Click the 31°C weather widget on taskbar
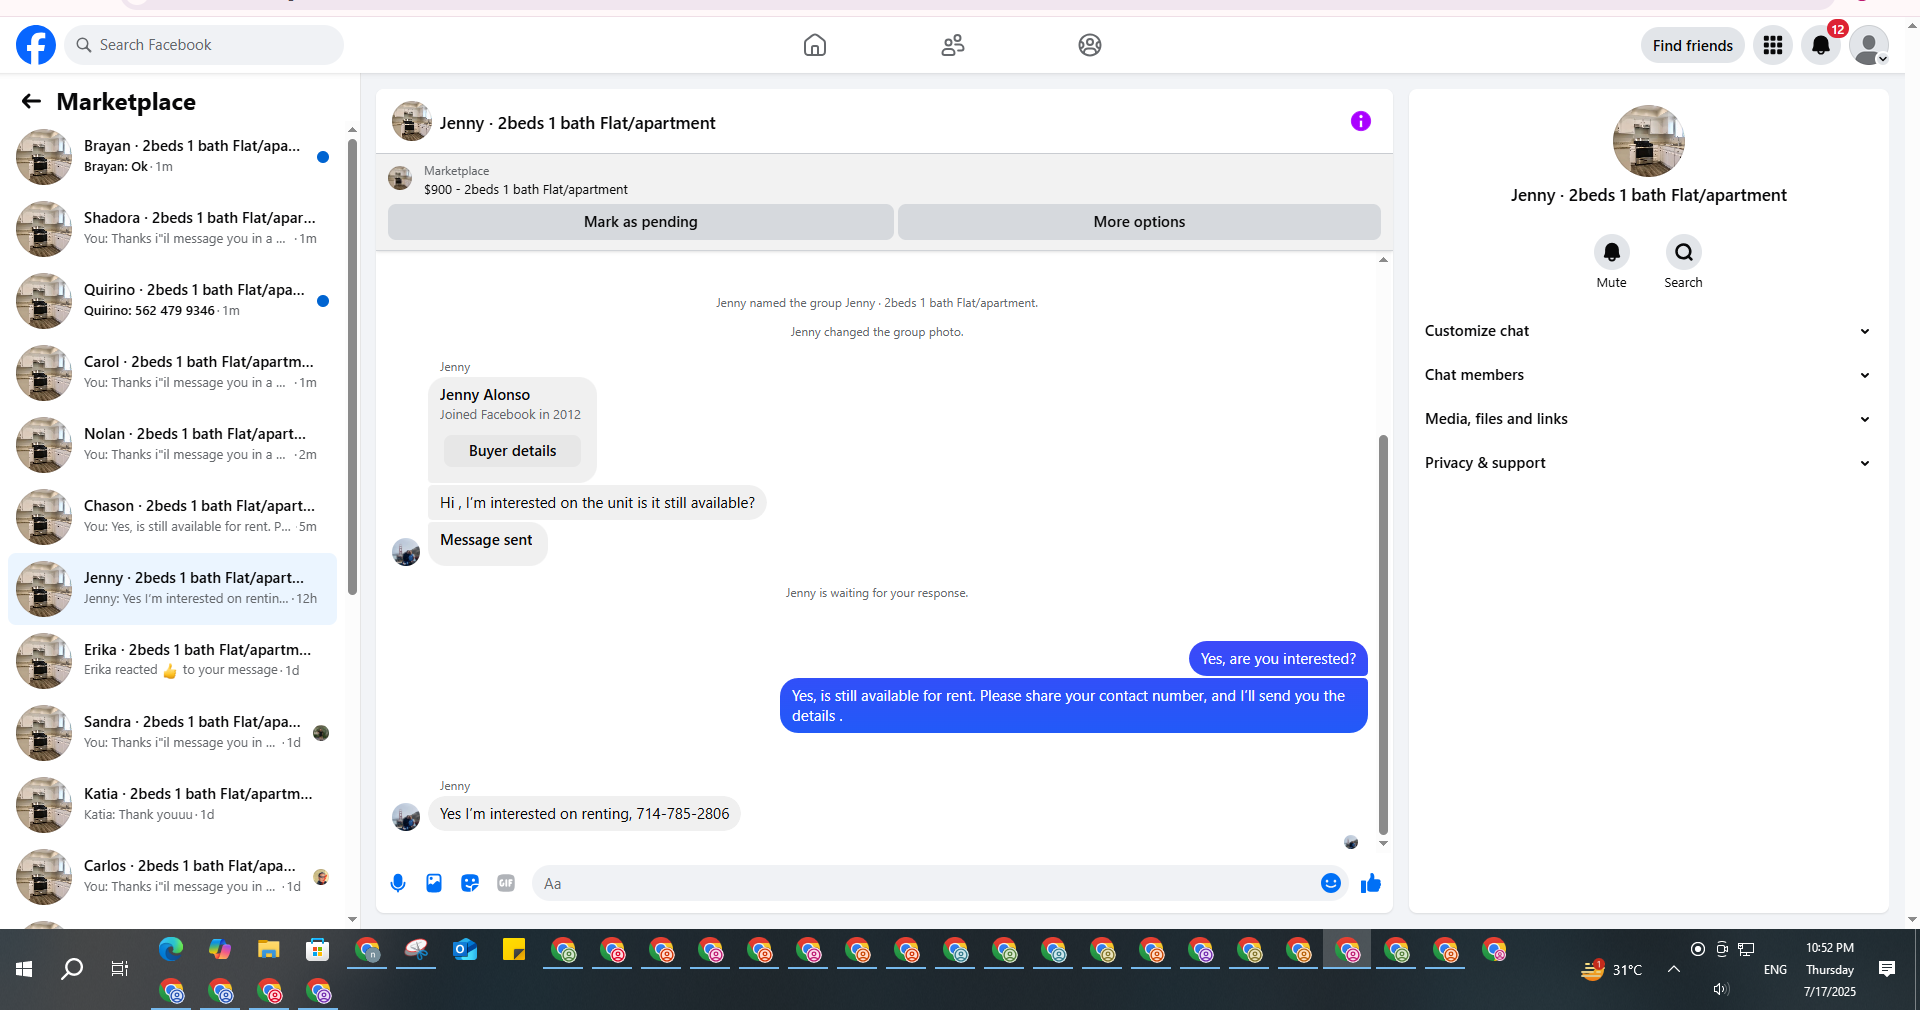Screen dimensions: 1920x1010 click(1611, 969)
